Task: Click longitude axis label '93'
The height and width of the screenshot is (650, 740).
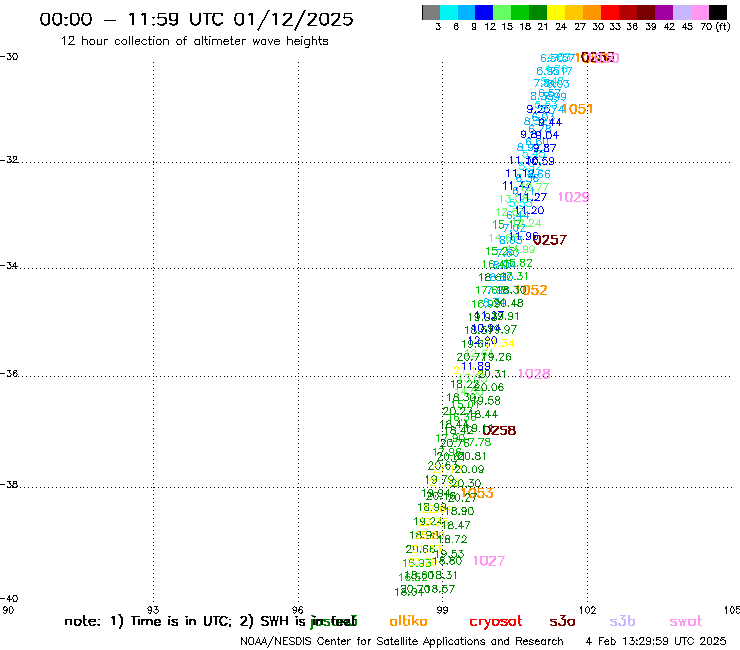Action: point(153,610)
